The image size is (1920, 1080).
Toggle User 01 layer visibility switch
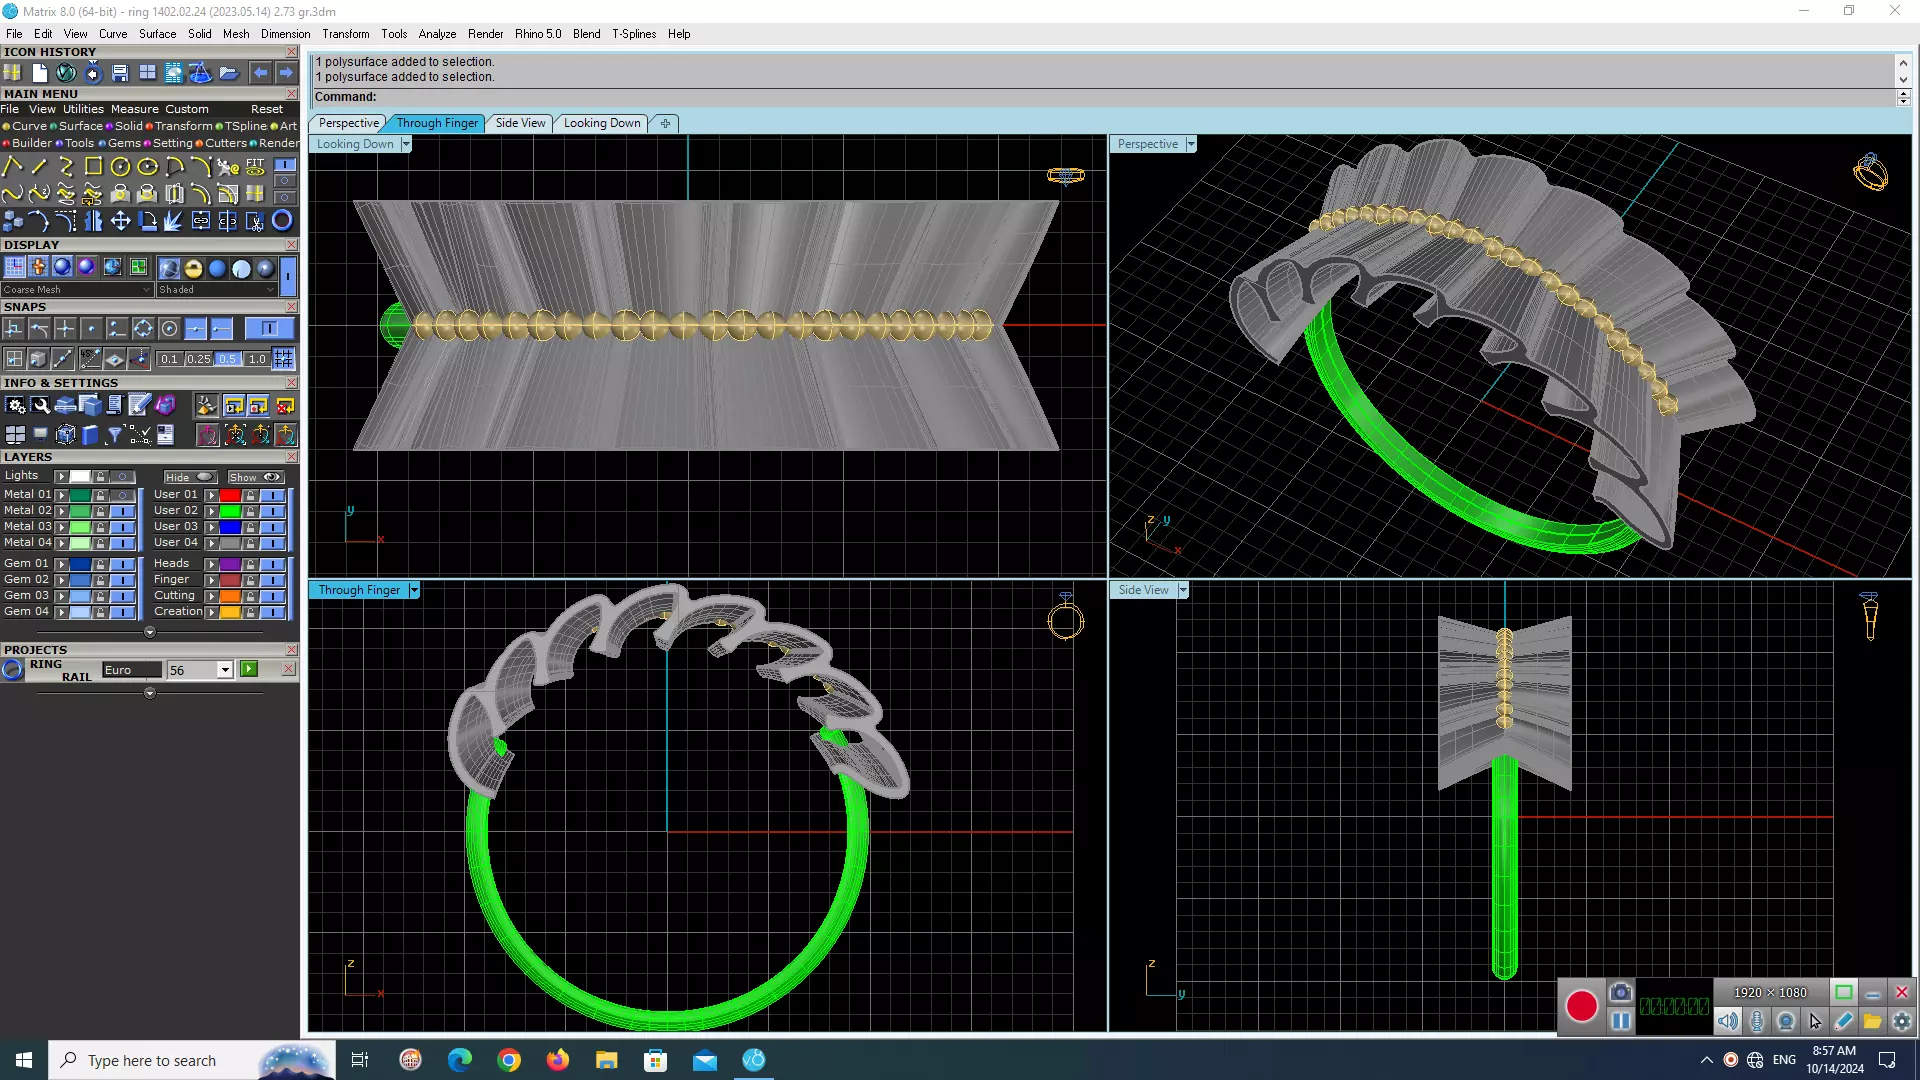pos(272,495)
